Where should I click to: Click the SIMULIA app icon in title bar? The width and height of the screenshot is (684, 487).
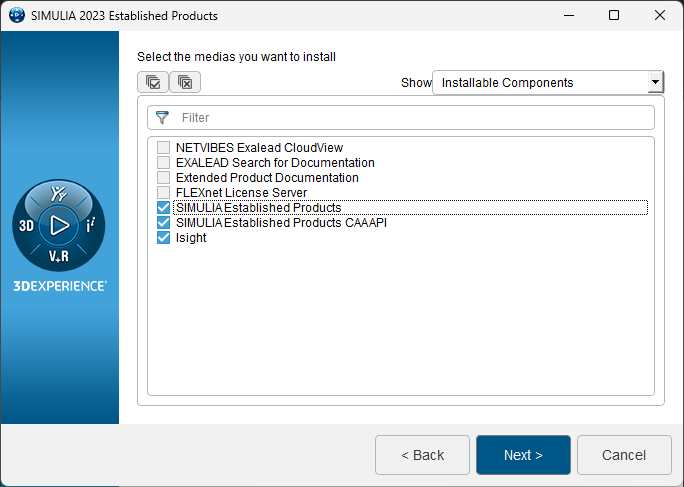pyautogui.click(x=17, y=16)
